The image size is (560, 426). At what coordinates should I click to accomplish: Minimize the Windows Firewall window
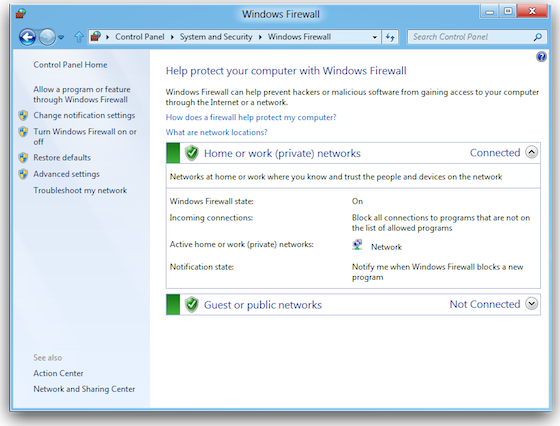click(x=490, y=11)
